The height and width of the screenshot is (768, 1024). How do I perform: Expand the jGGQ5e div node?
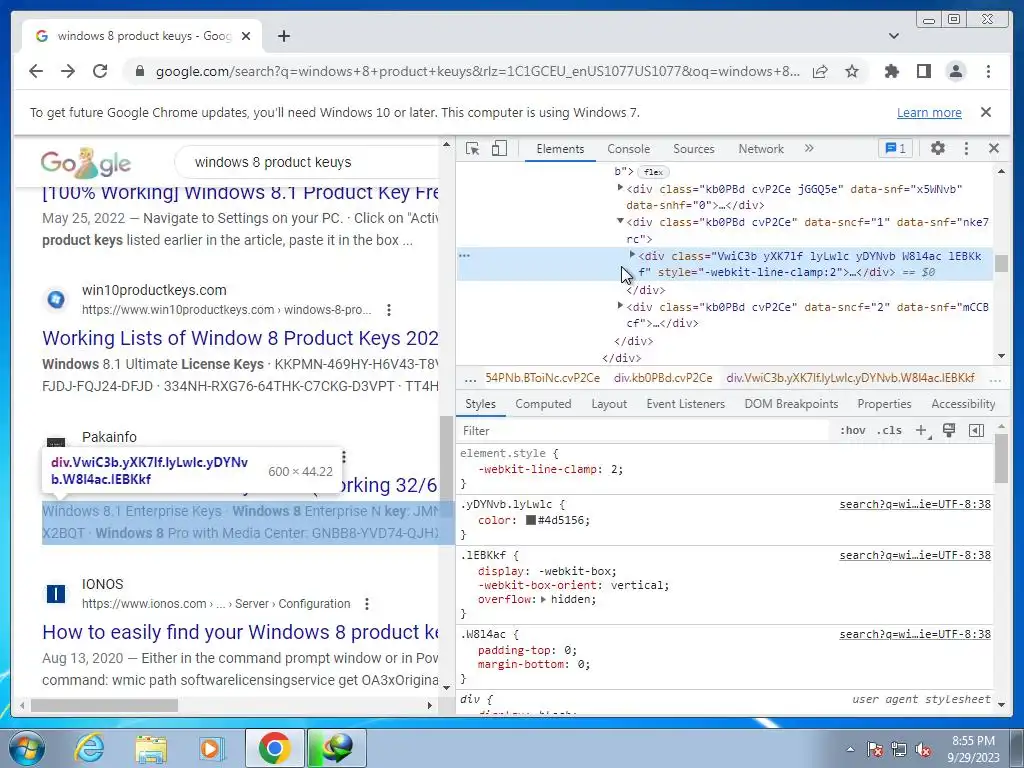620,188
